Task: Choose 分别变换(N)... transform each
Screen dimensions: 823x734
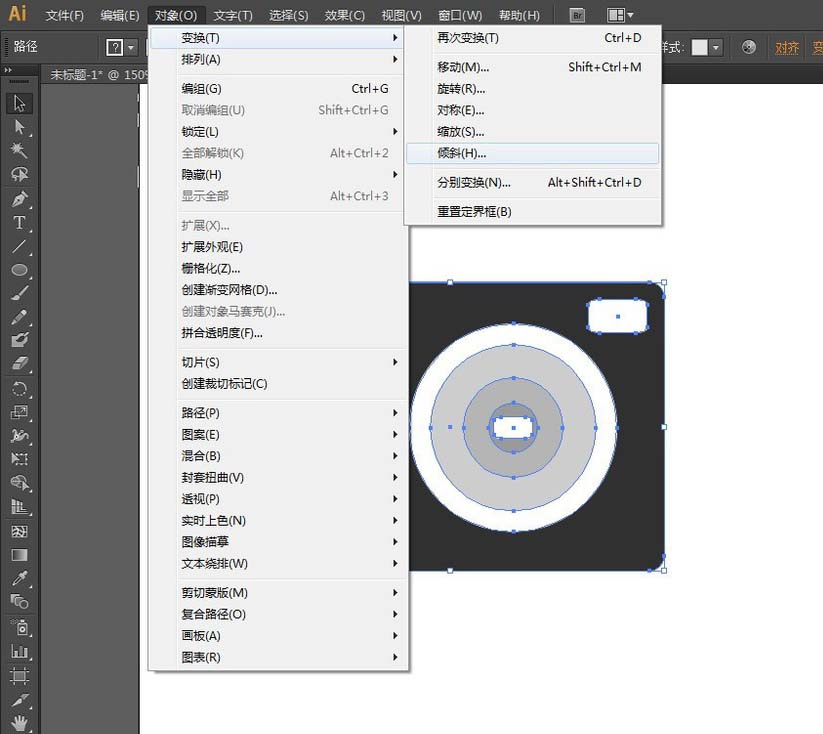Action: click(x=532, y=183)
